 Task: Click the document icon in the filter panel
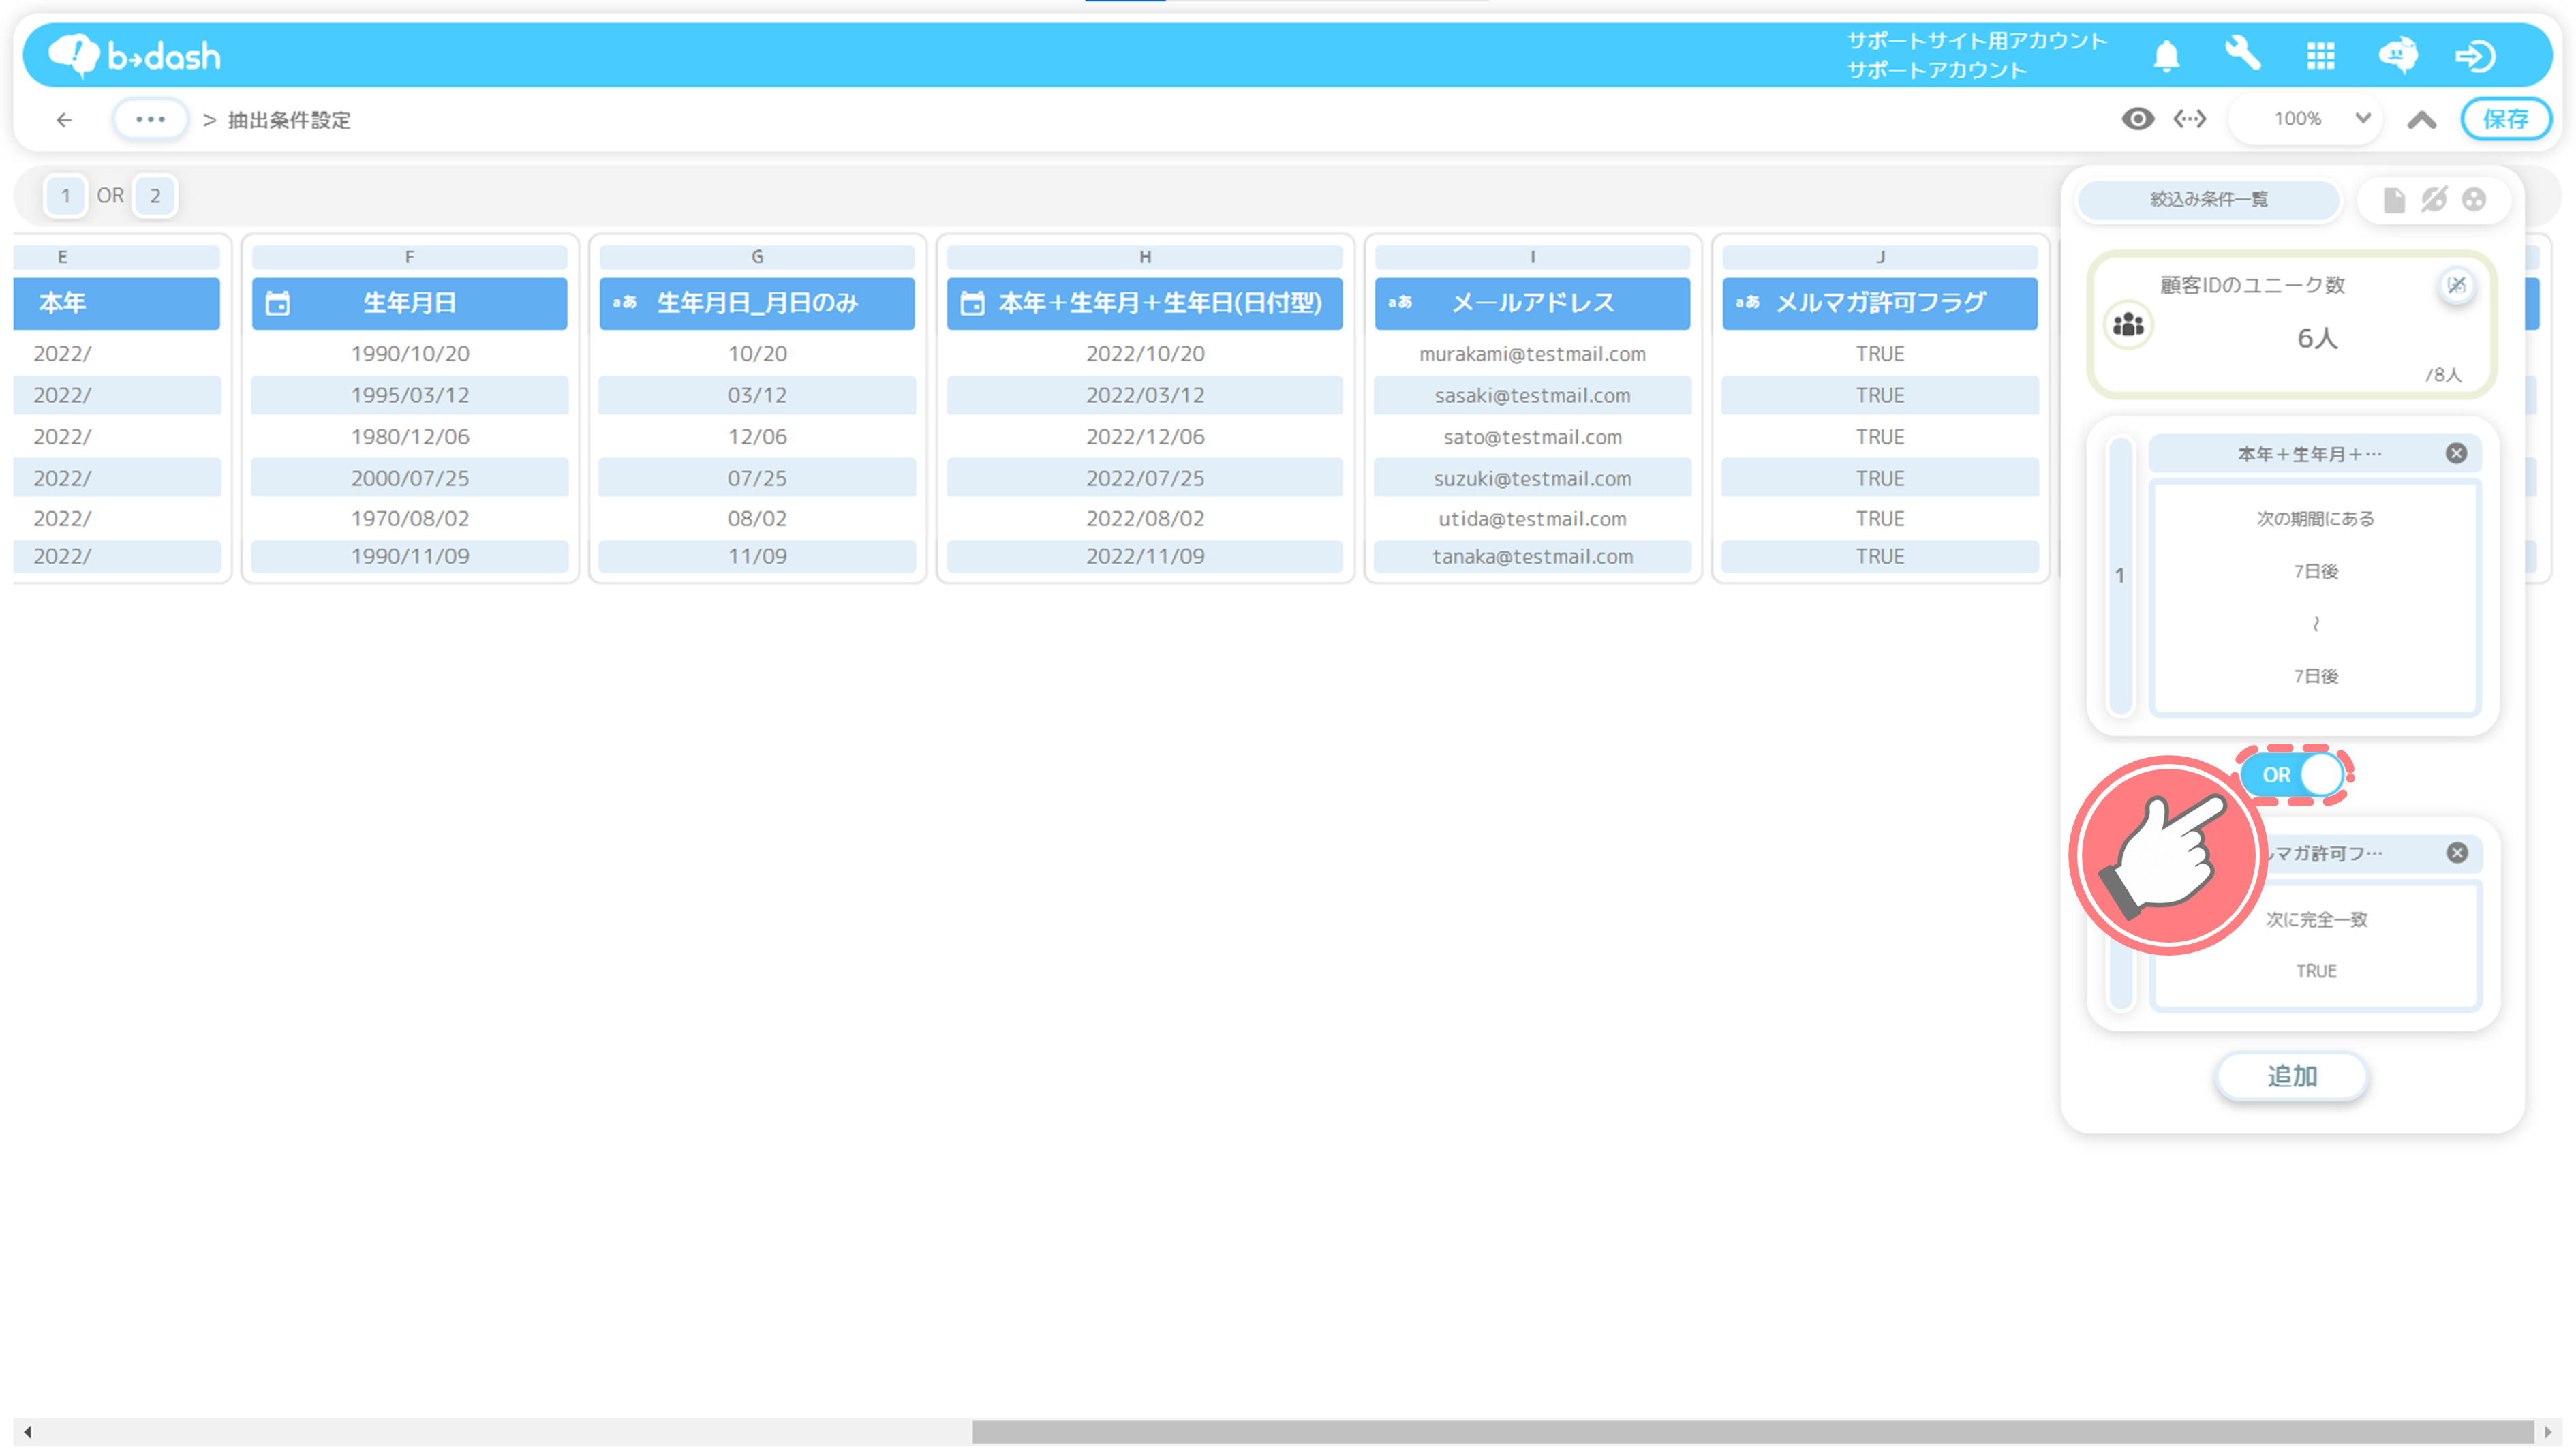point(2394,200)
